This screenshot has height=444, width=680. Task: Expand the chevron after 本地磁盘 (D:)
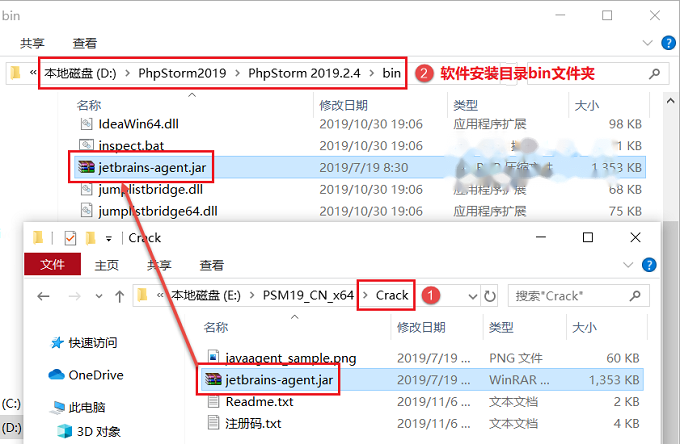128,73
